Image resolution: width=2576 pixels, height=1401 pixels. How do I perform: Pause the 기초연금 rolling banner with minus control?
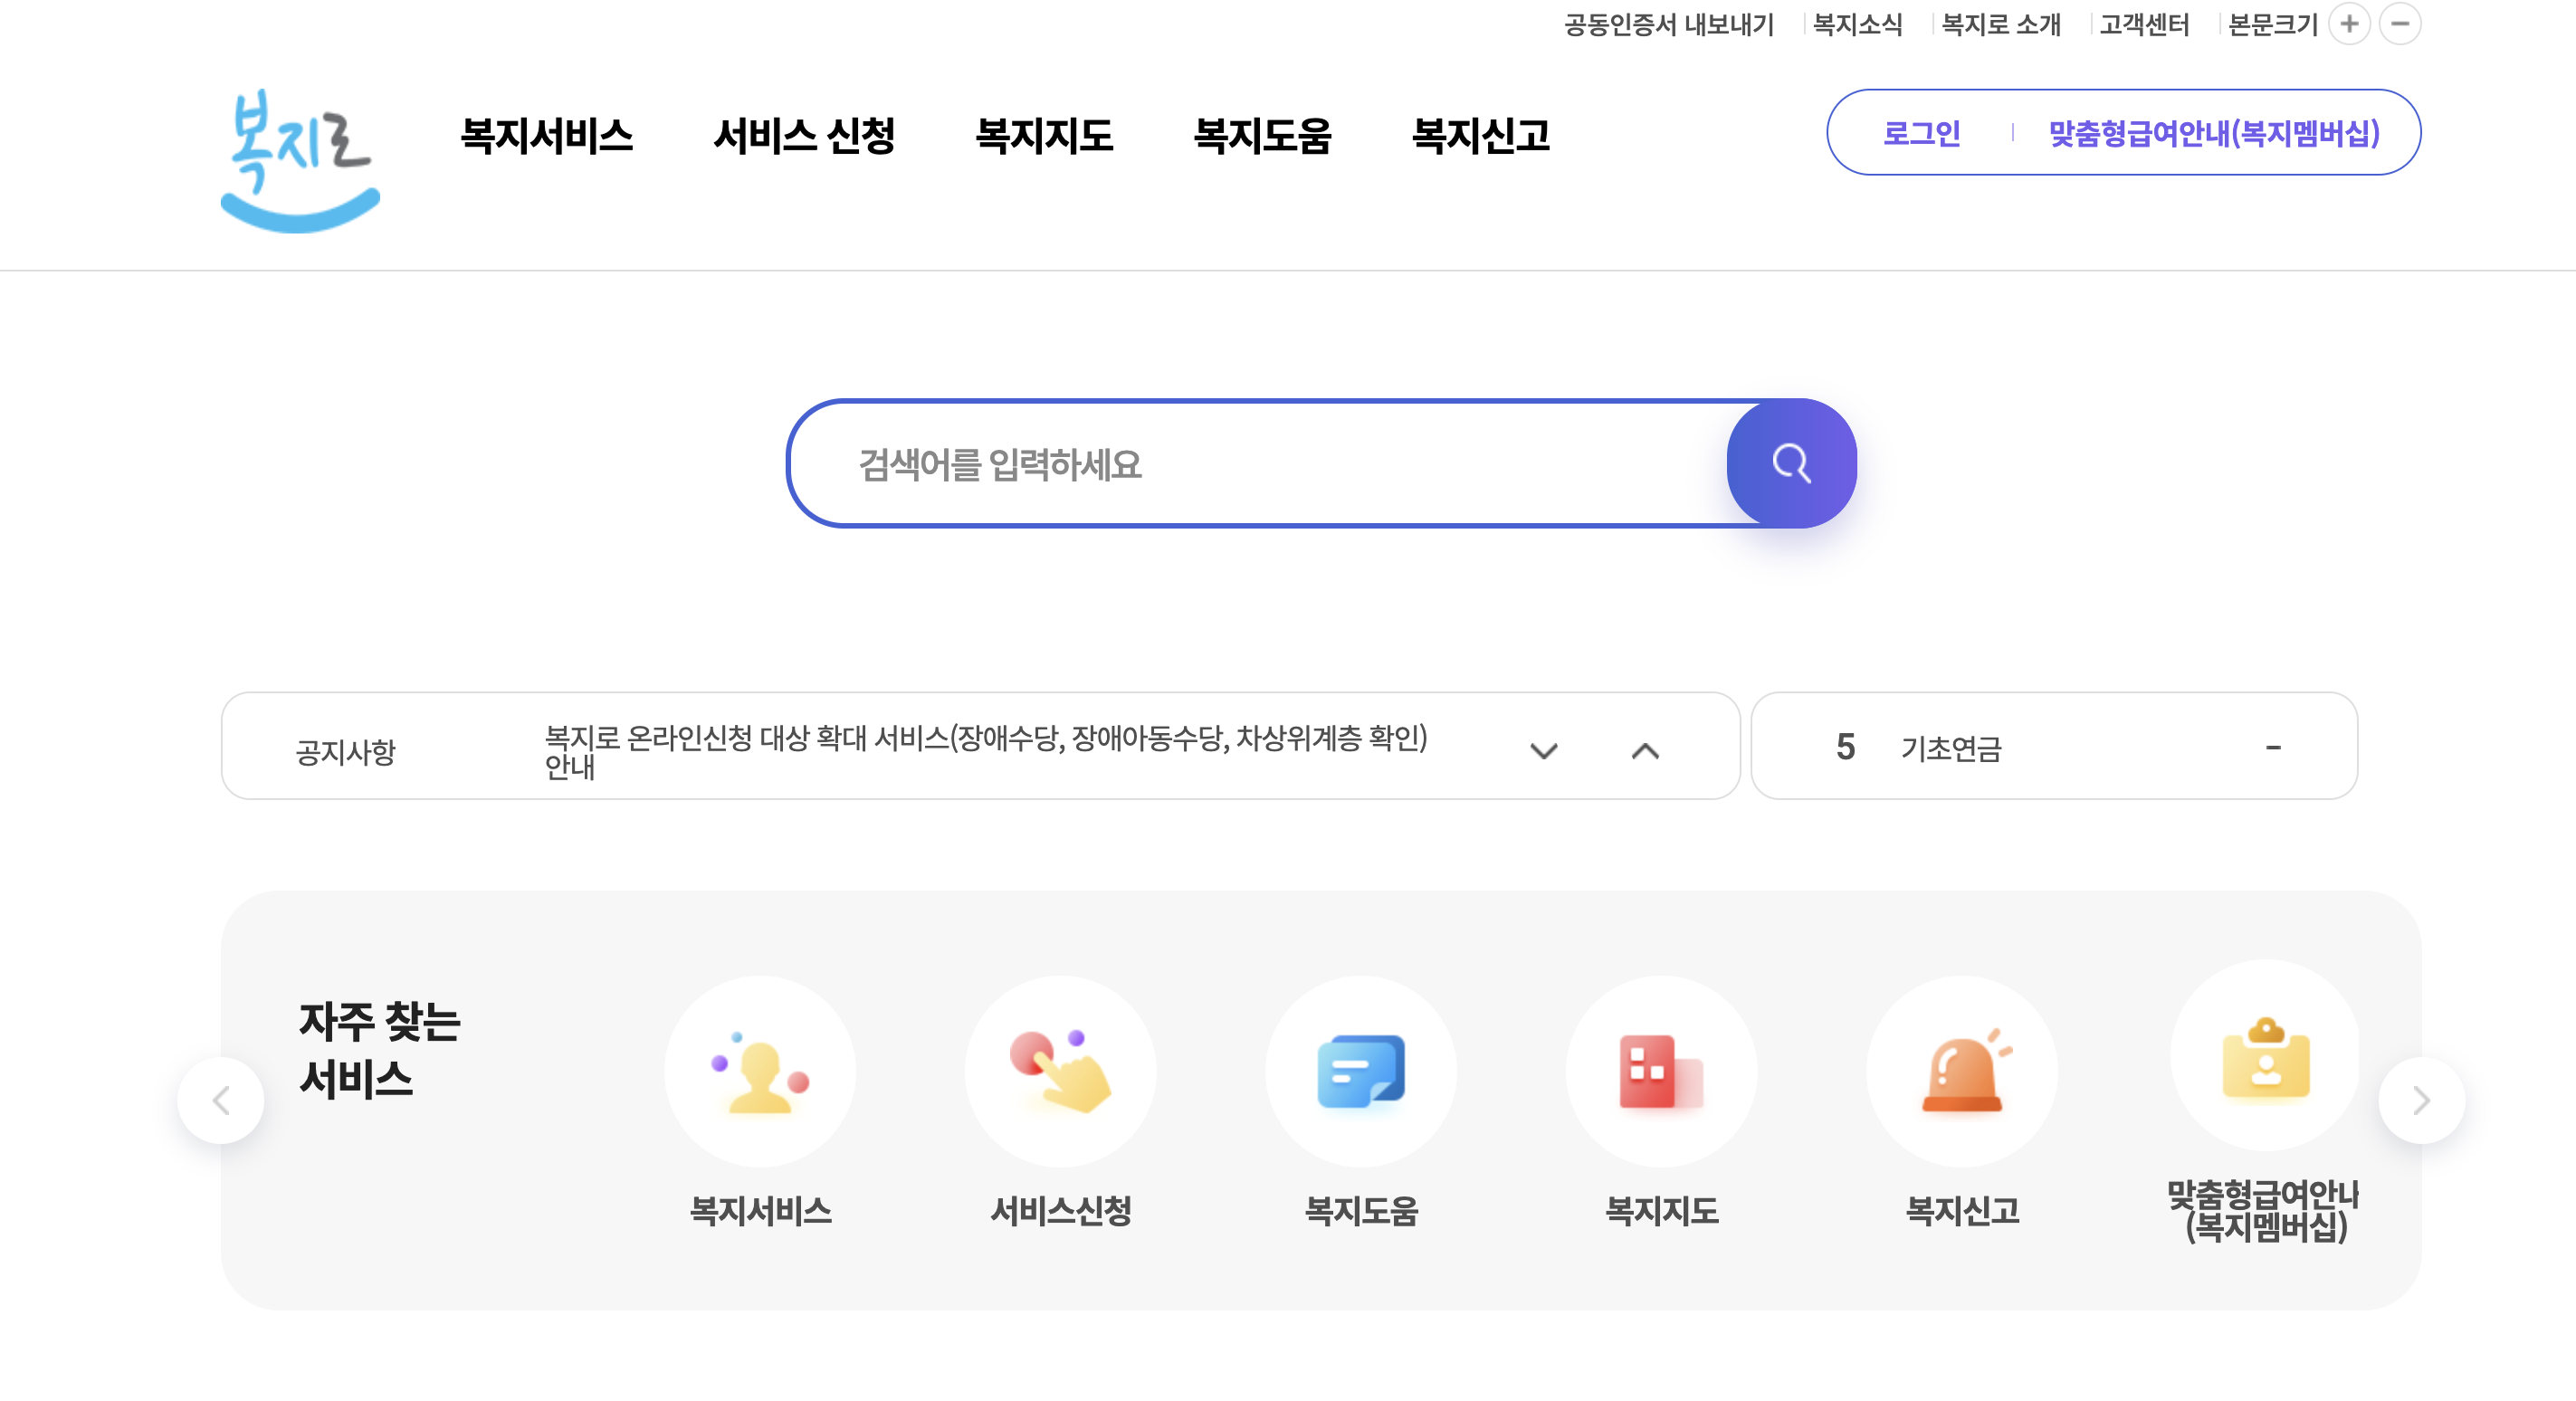click(2274, 748)
